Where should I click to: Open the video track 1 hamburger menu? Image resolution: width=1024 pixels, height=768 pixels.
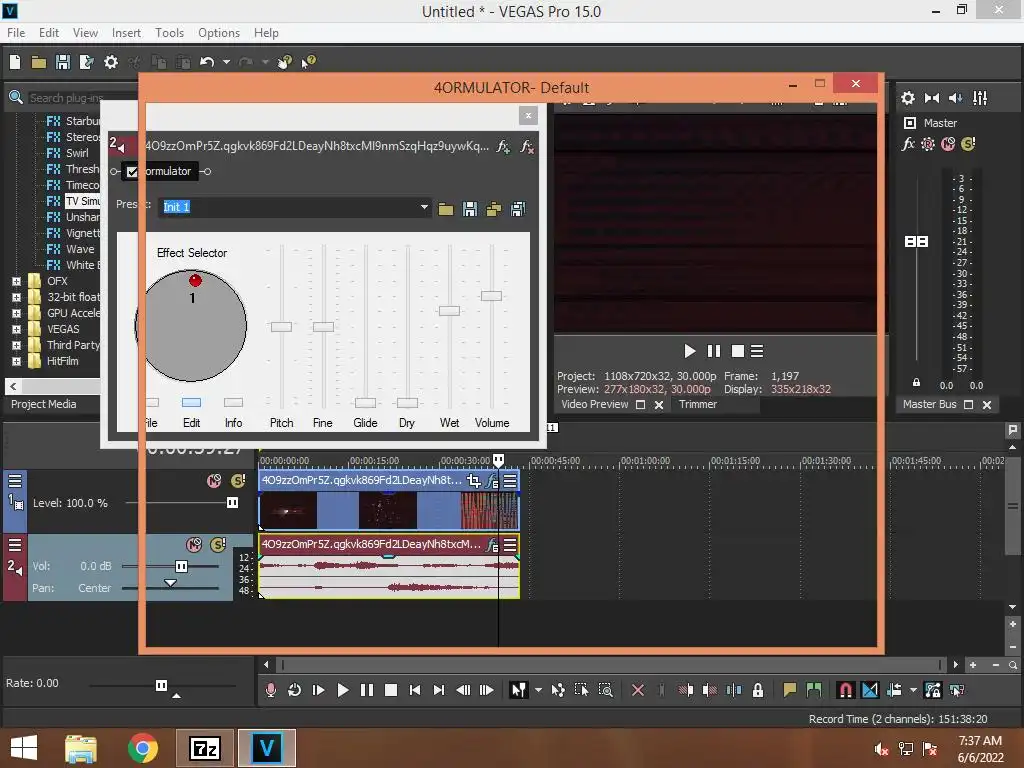(x=15, y=481)
